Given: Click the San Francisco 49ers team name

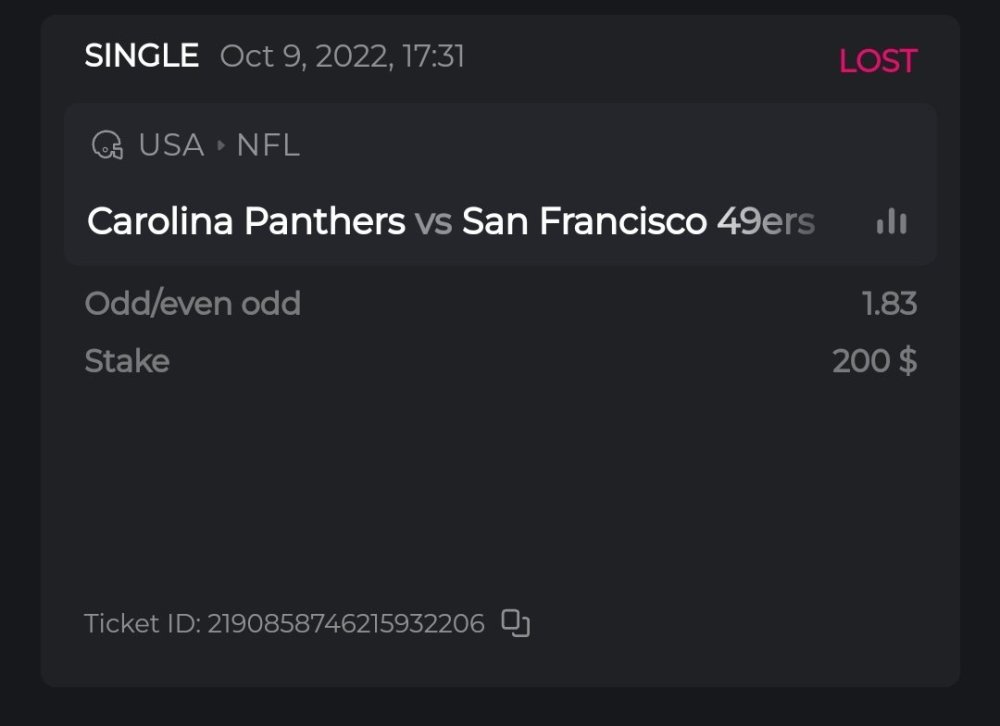Looking at the screenshot, I should click(638, 221).
